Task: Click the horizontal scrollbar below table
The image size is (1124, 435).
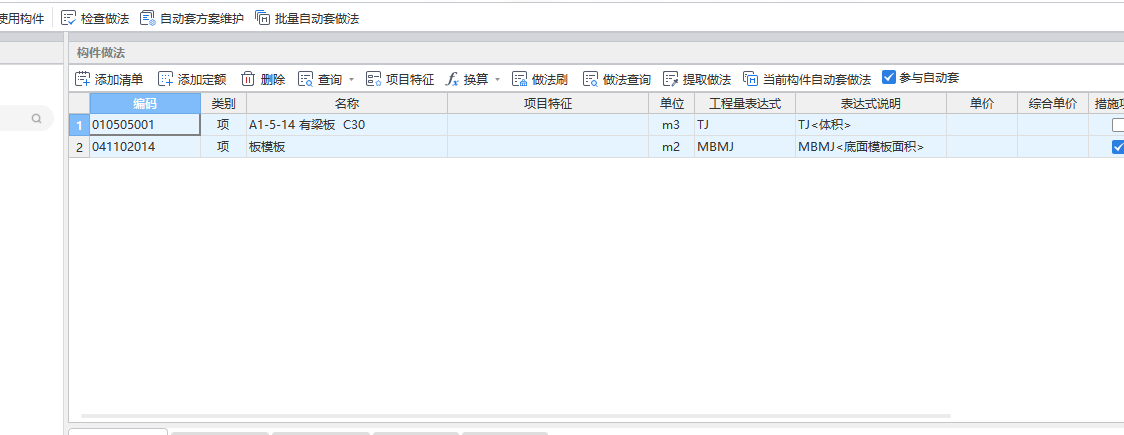Action: tap(515, 416)
